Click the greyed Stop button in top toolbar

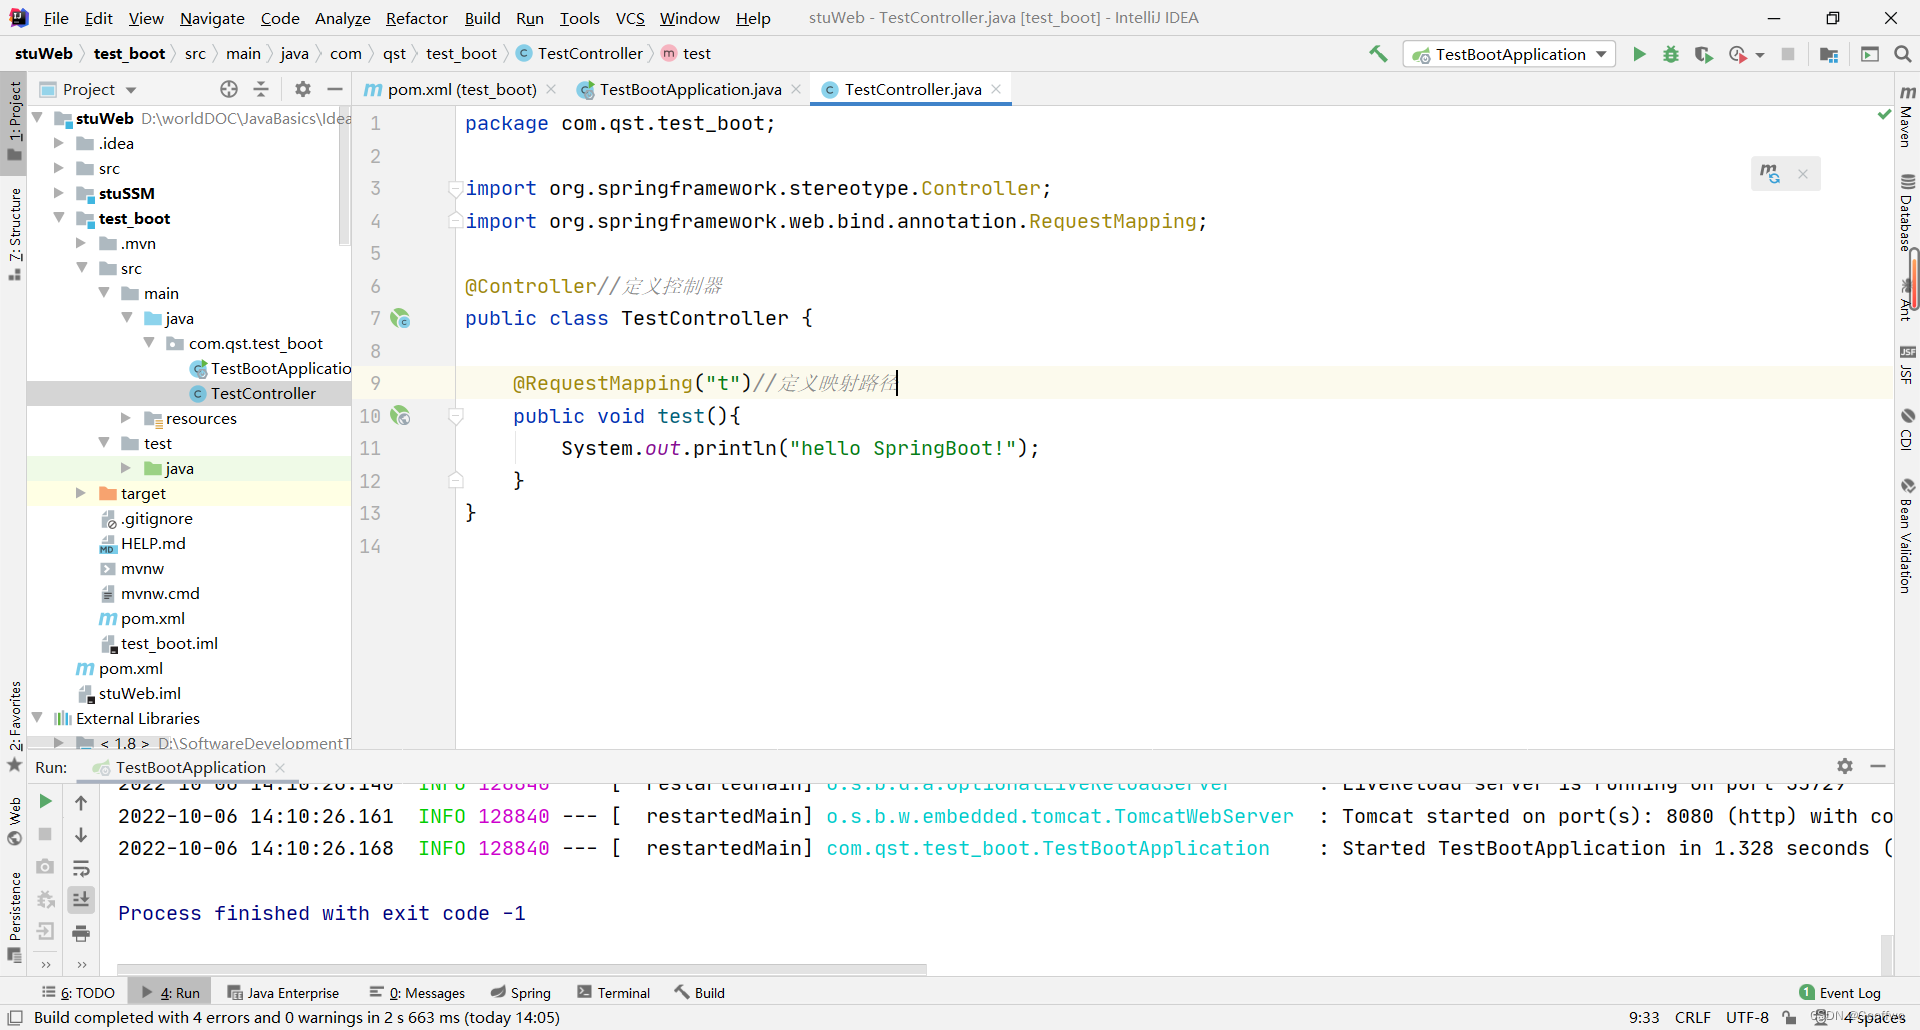(1788, 54)
